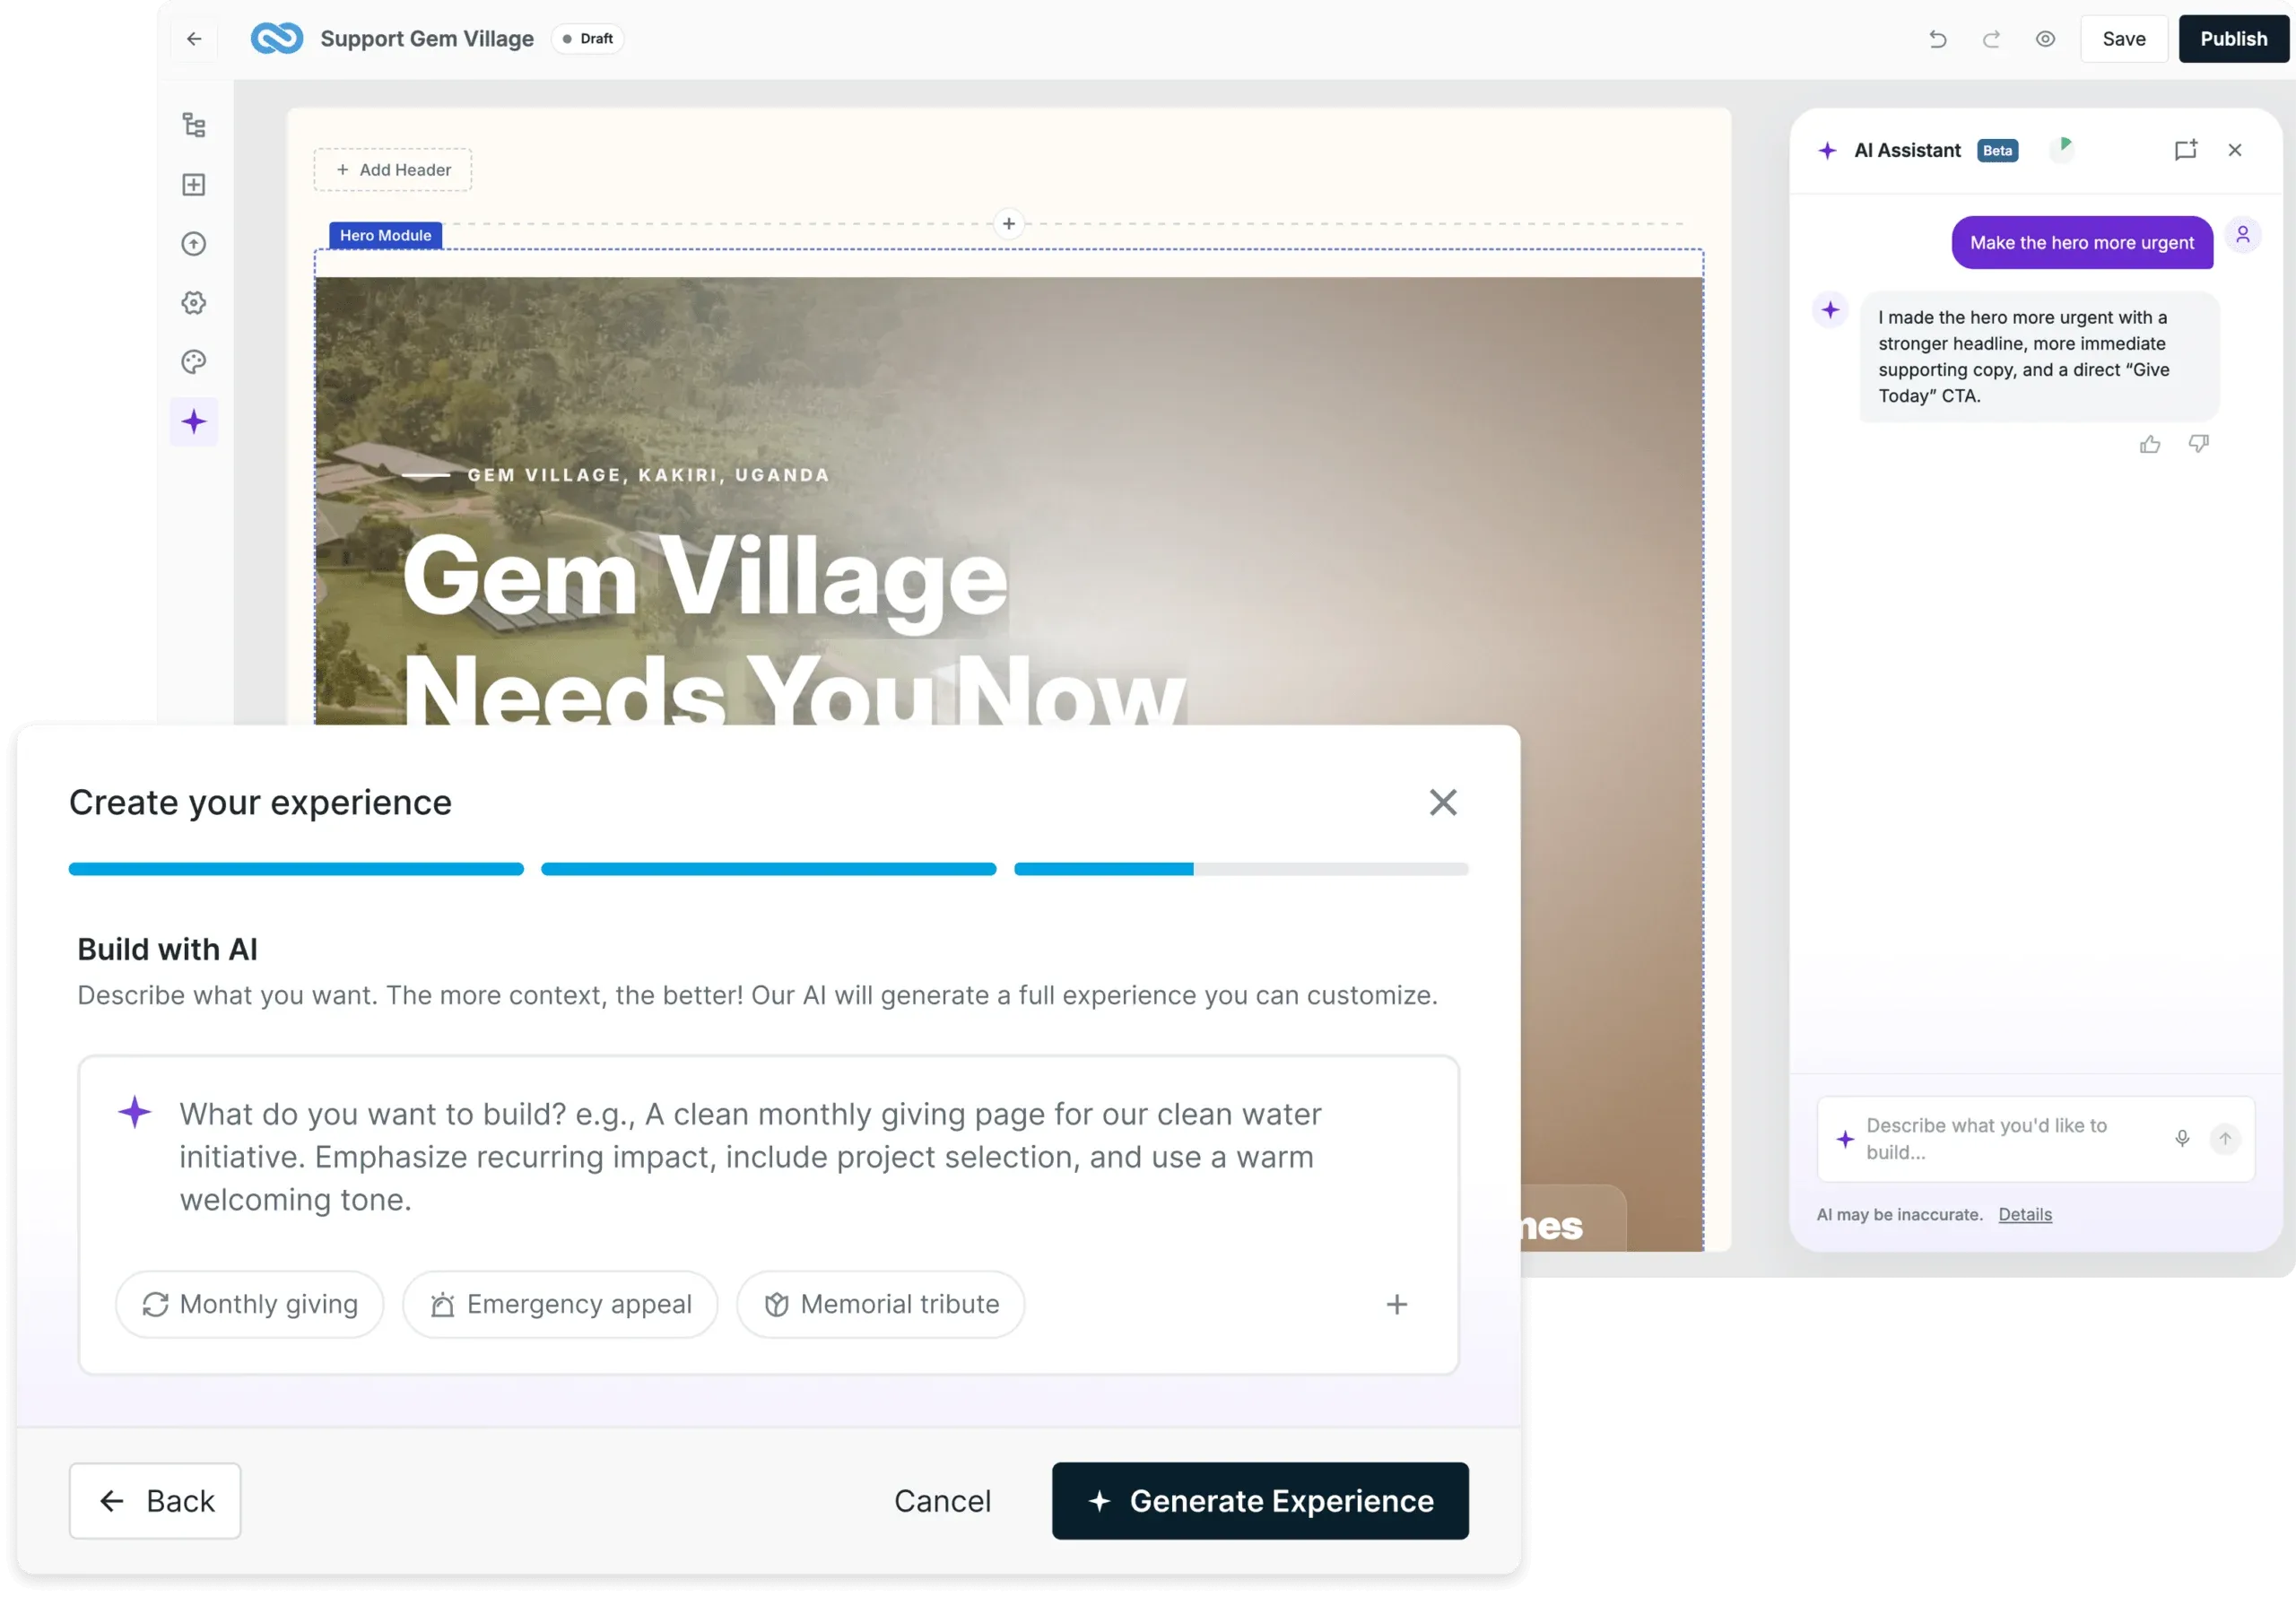Select the Memorial tribute suggestion chip
Image resolution: width=2296 pixels, height=1597 pixels.
coord(880,1304)
